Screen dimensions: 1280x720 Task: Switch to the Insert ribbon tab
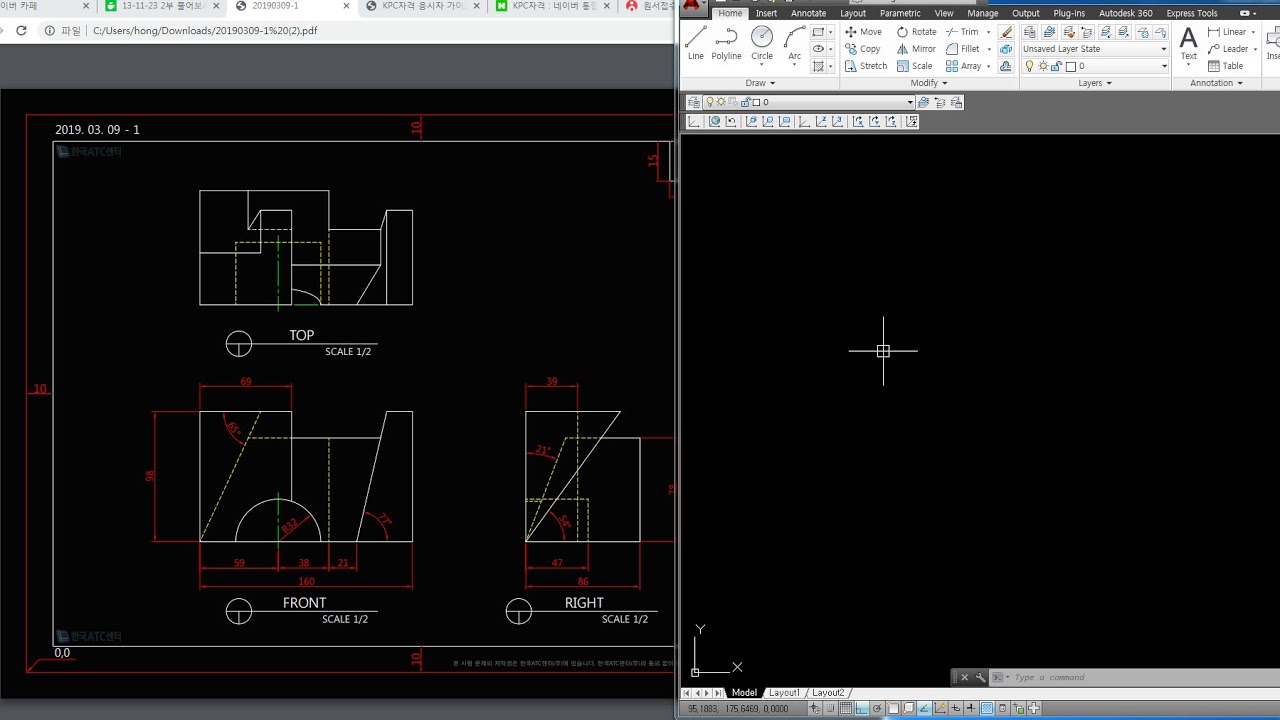(x=766, y=13)
